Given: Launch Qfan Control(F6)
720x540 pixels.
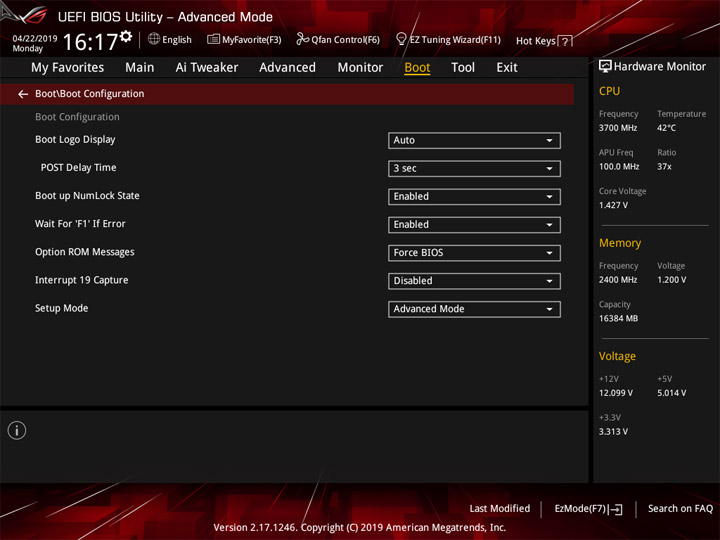Looking at the screenshot, I should coord(345,40).
